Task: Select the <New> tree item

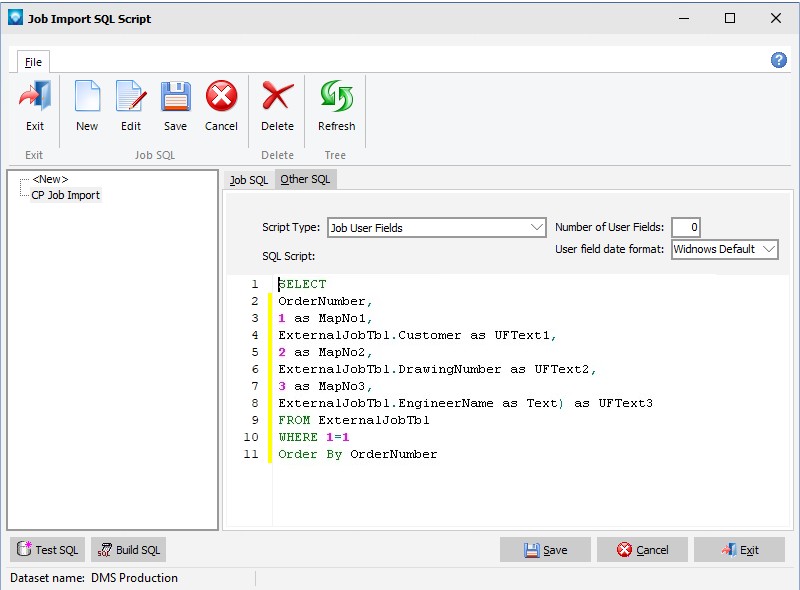Action: coord(50,179)
